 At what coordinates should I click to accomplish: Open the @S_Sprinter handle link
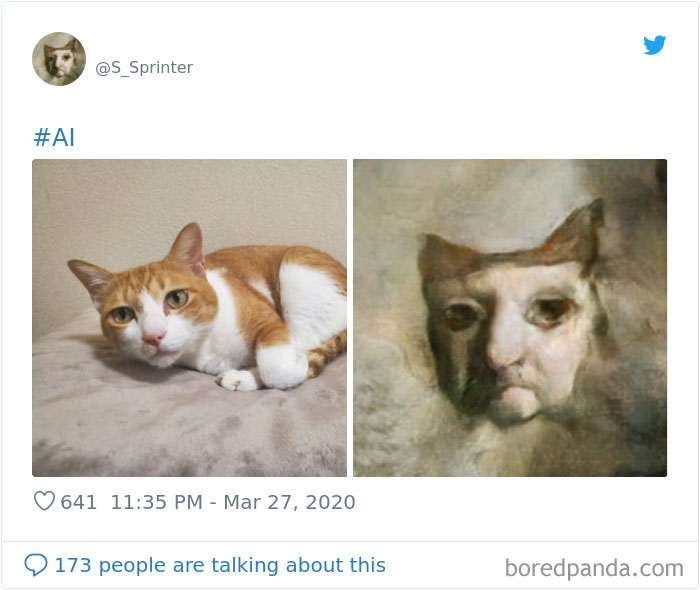tap(144, 68)
